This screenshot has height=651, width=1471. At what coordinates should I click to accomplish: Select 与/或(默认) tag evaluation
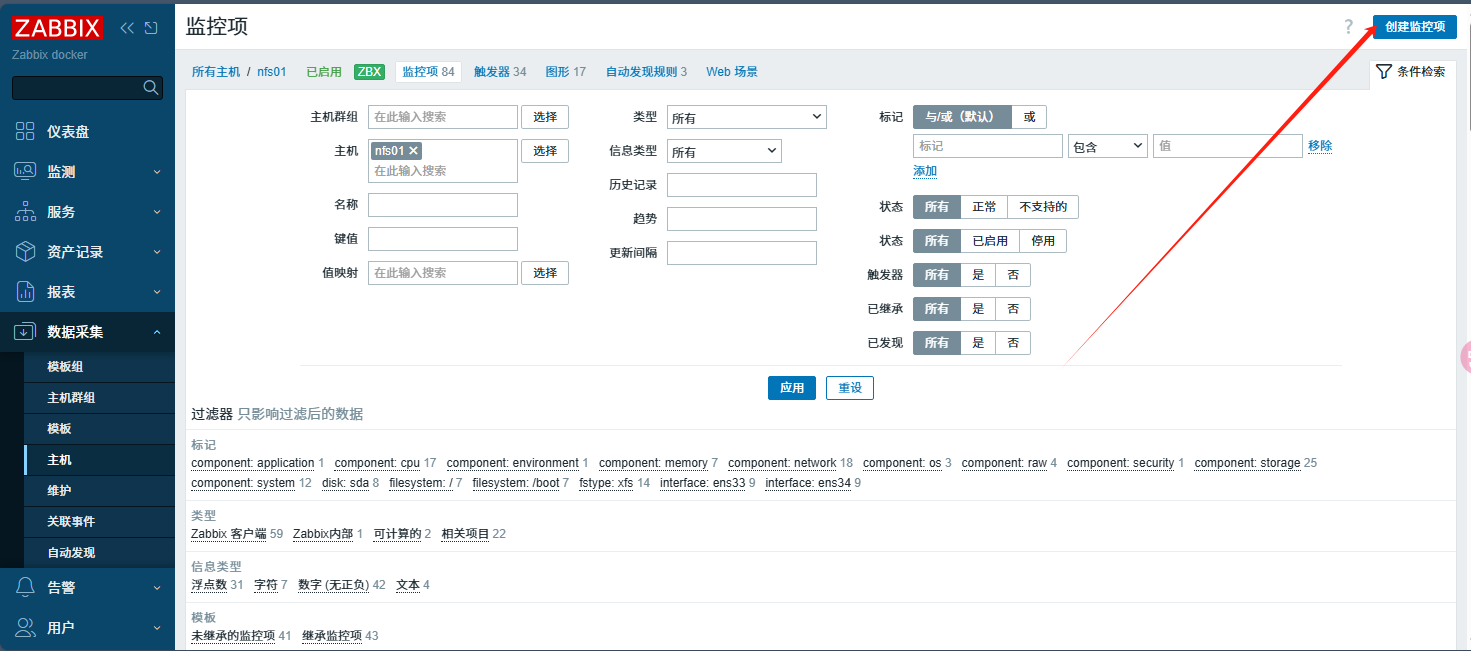[962, 116]
